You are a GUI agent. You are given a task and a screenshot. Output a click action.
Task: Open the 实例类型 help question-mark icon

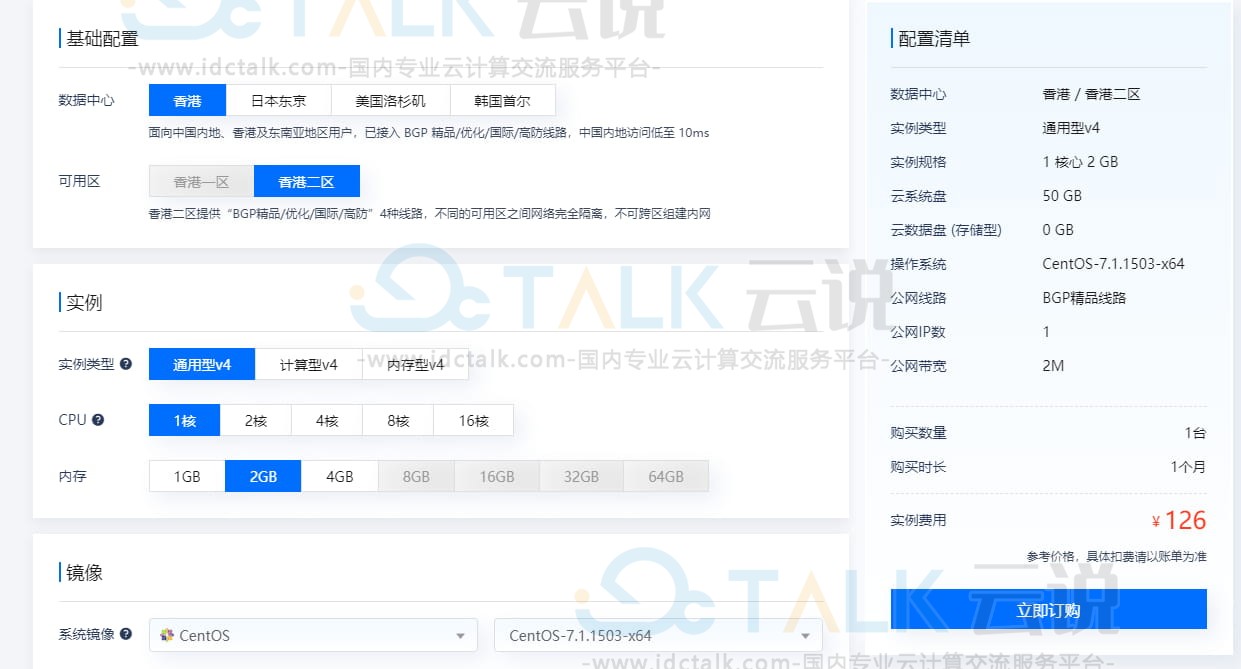[126, 364]
